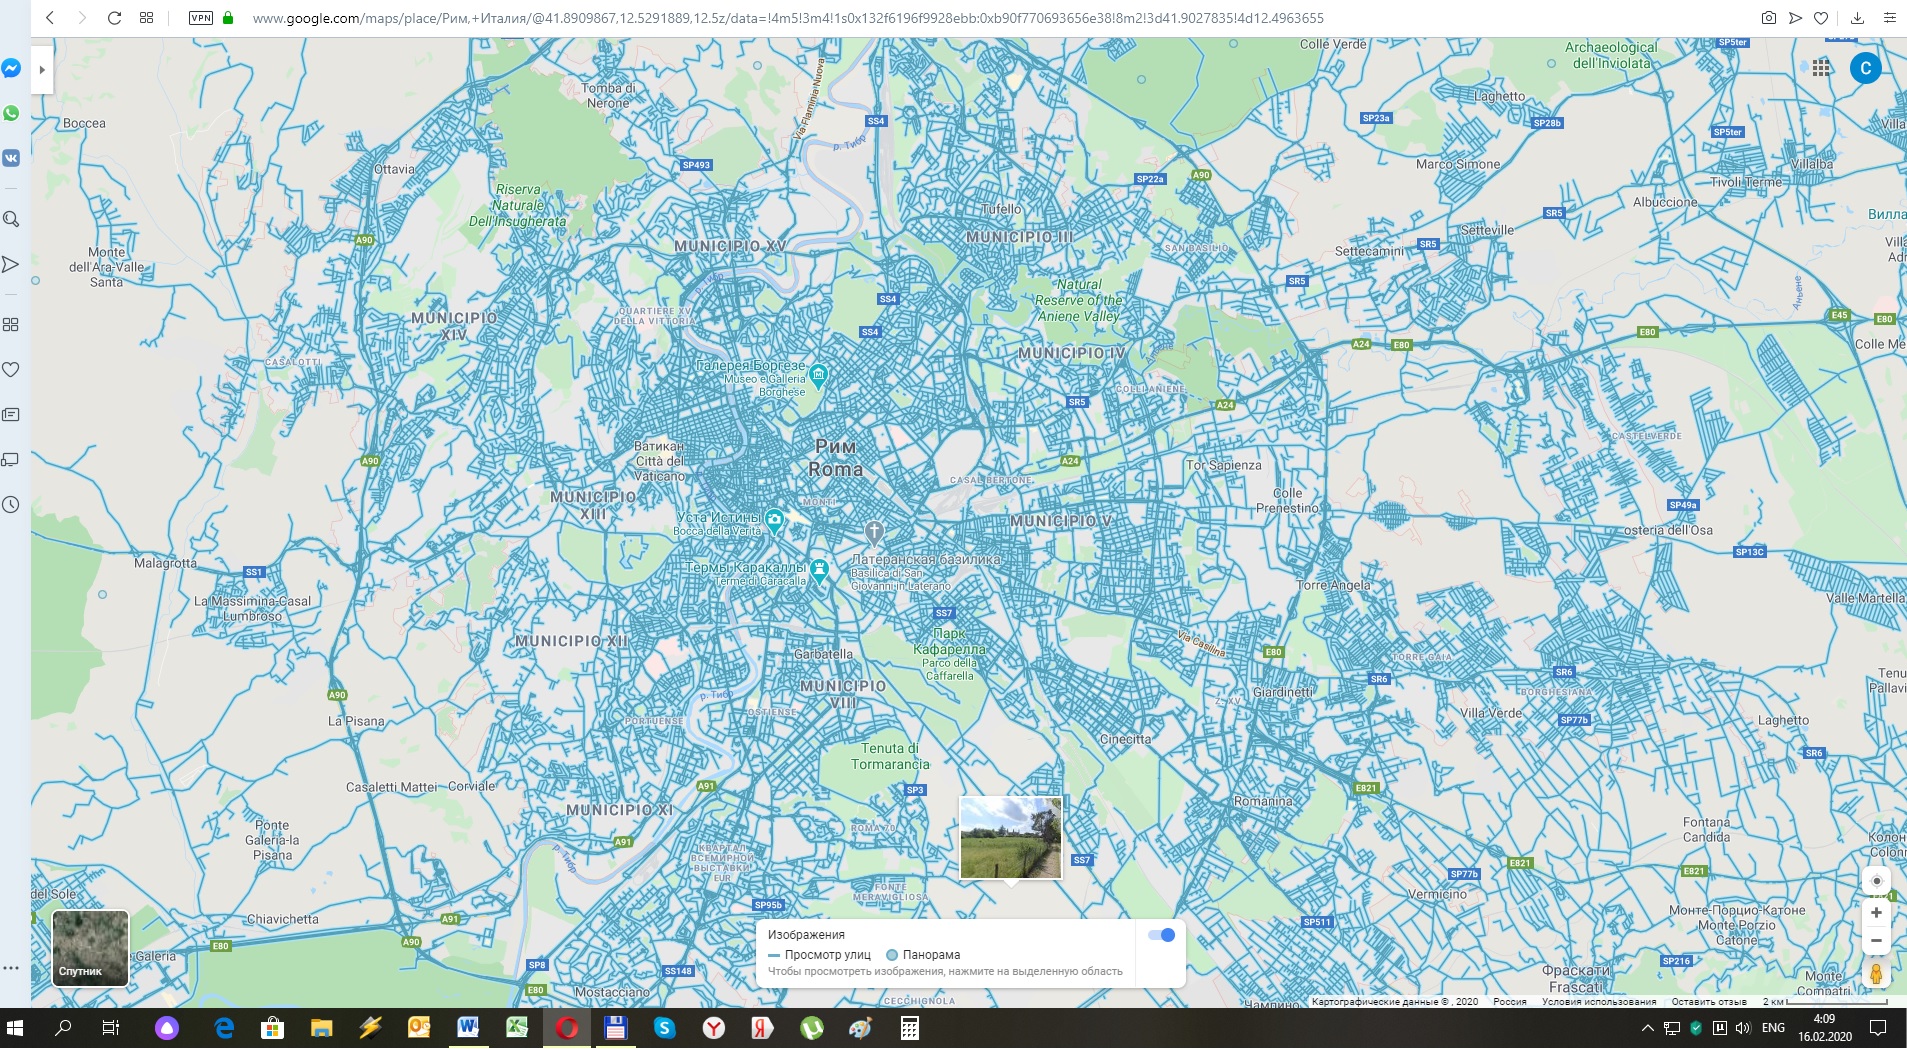Open the news feed icon in the sidebar
Screen dimensions: 1907x1049
(11, 414)
